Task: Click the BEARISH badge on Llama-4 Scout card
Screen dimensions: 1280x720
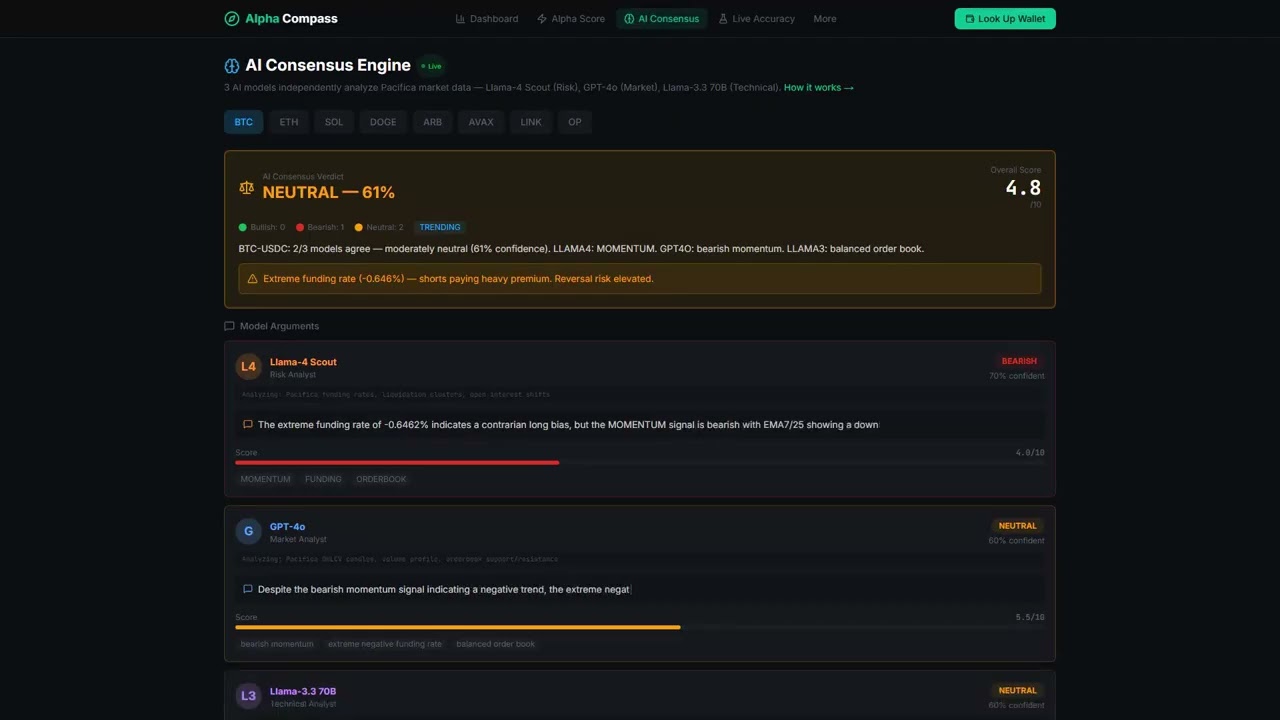Action: [1019, 361]
